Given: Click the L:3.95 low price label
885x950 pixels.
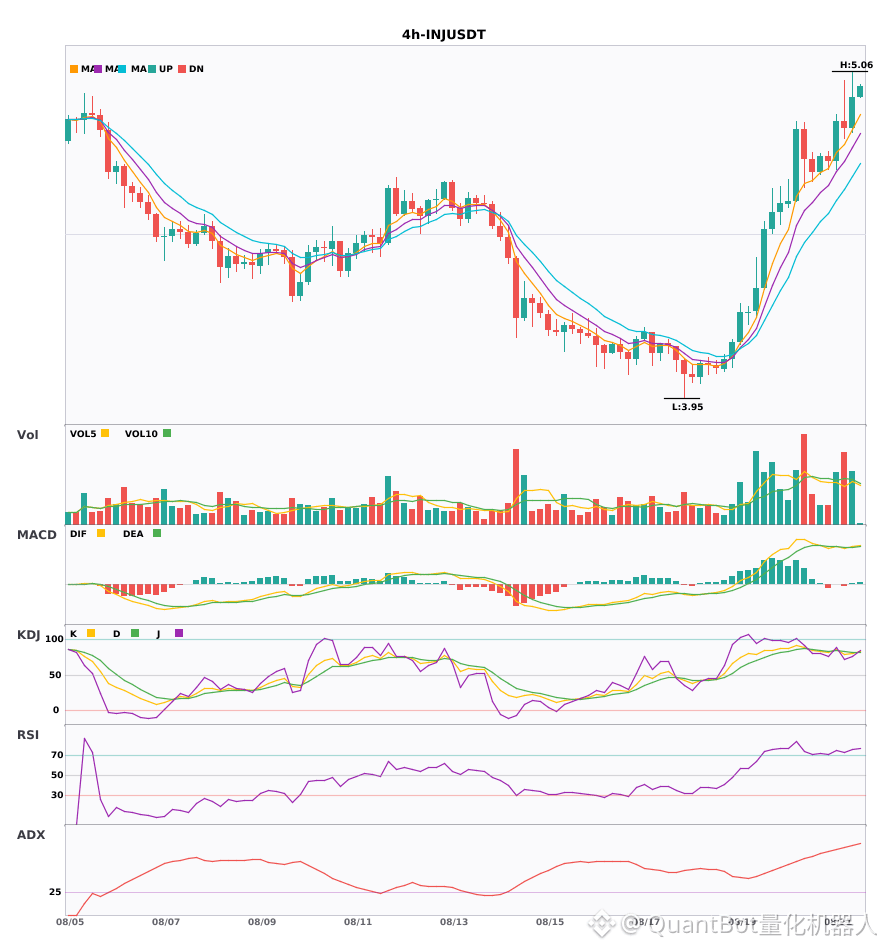Looking at the screenshot, I should coord(688,407).
